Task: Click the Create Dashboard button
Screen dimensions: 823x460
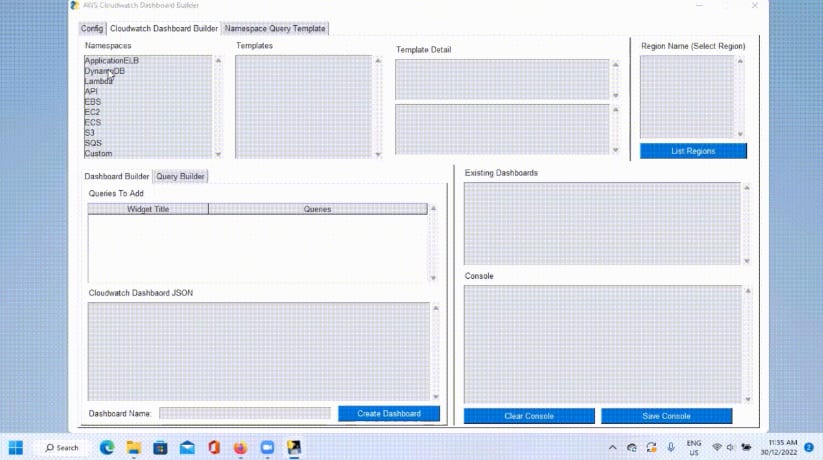Action: (x=389, y=413)
